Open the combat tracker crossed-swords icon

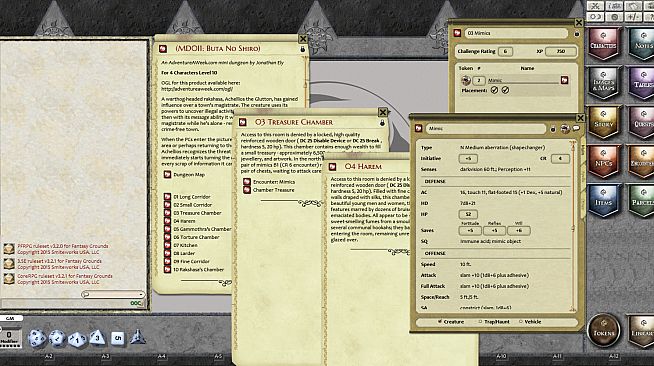click(x=595, y=6)
